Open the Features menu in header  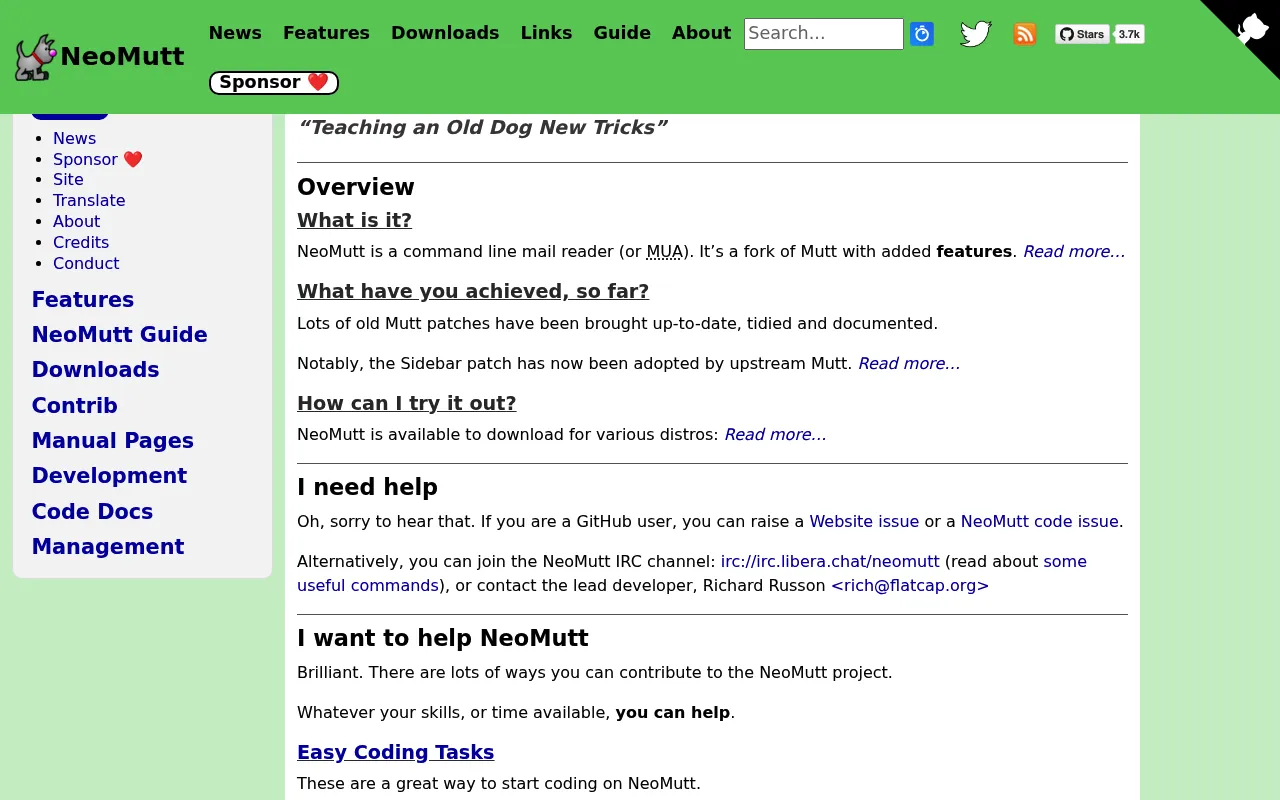pyautogui.click(x=326, y=33)
